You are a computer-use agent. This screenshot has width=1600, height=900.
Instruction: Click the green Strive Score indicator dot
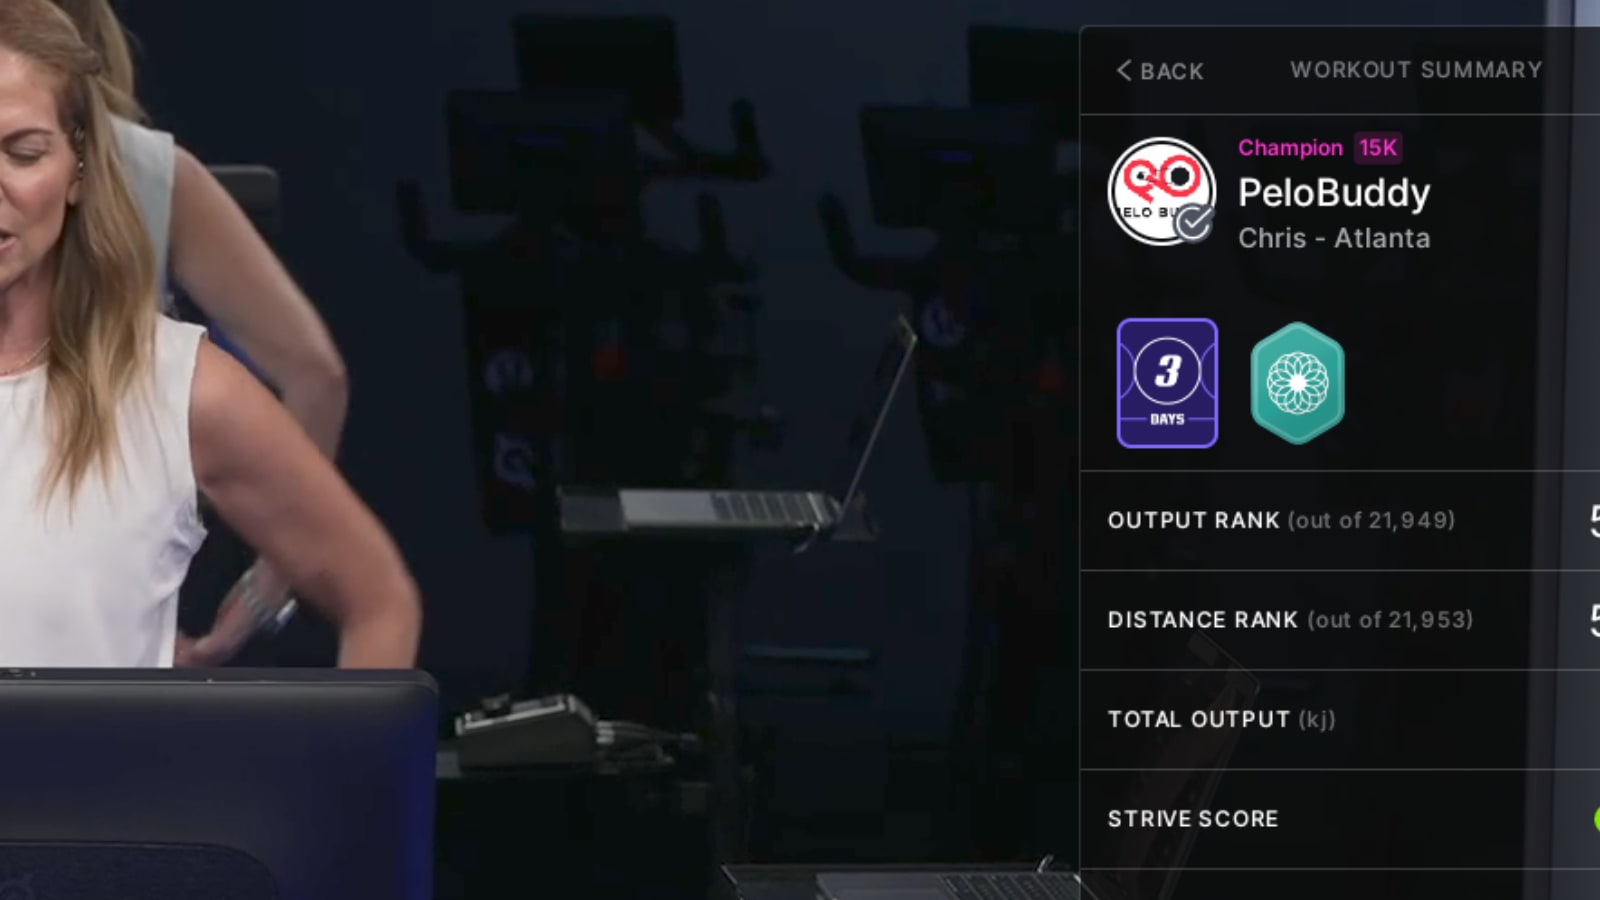coord(1596,819)
